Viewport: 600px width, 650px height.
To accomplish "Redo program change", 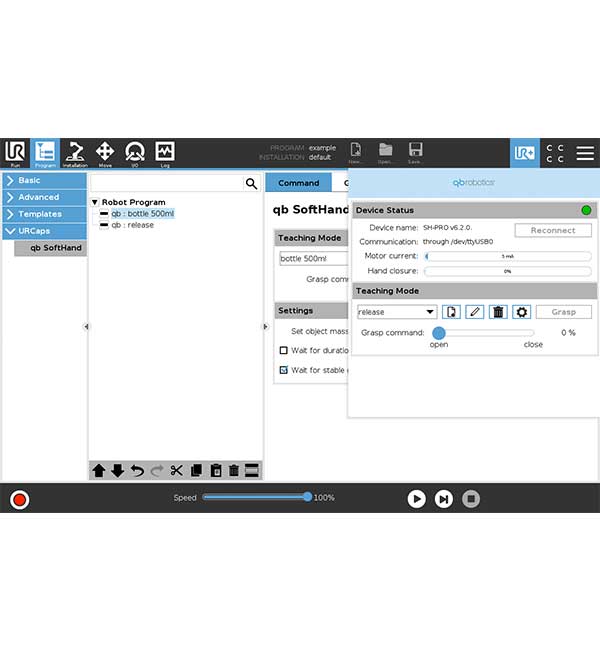I will (157, 471).
